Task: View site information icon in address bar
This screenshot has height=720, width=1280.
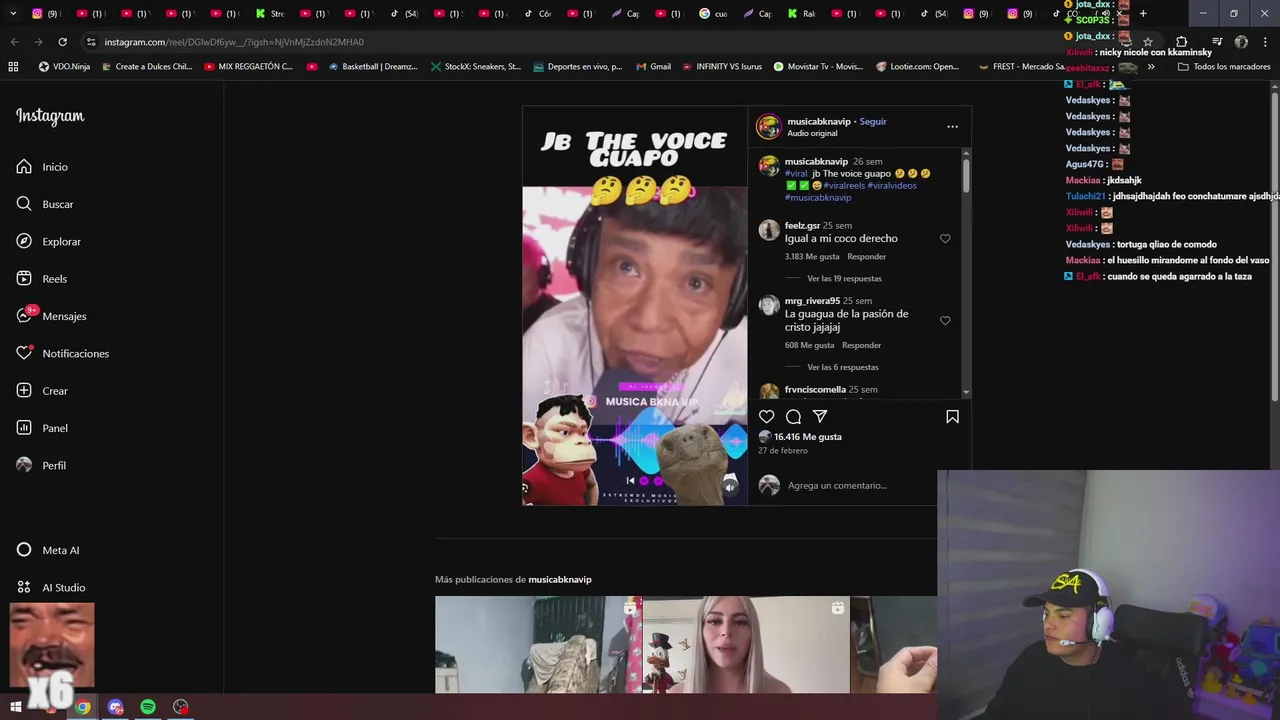Action: 91,42
